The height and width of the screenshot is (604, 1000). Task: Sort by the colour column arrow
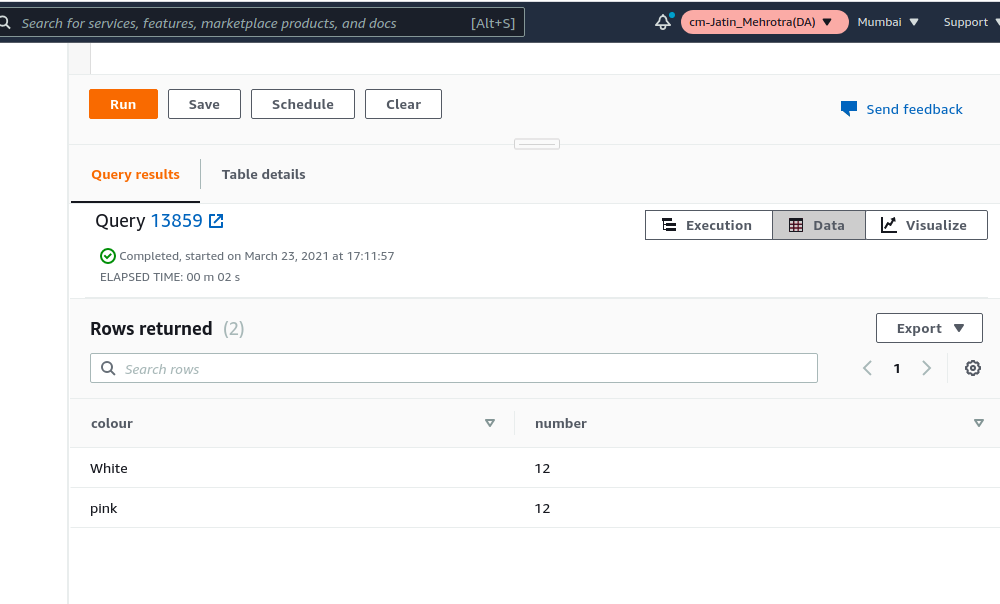490,423
